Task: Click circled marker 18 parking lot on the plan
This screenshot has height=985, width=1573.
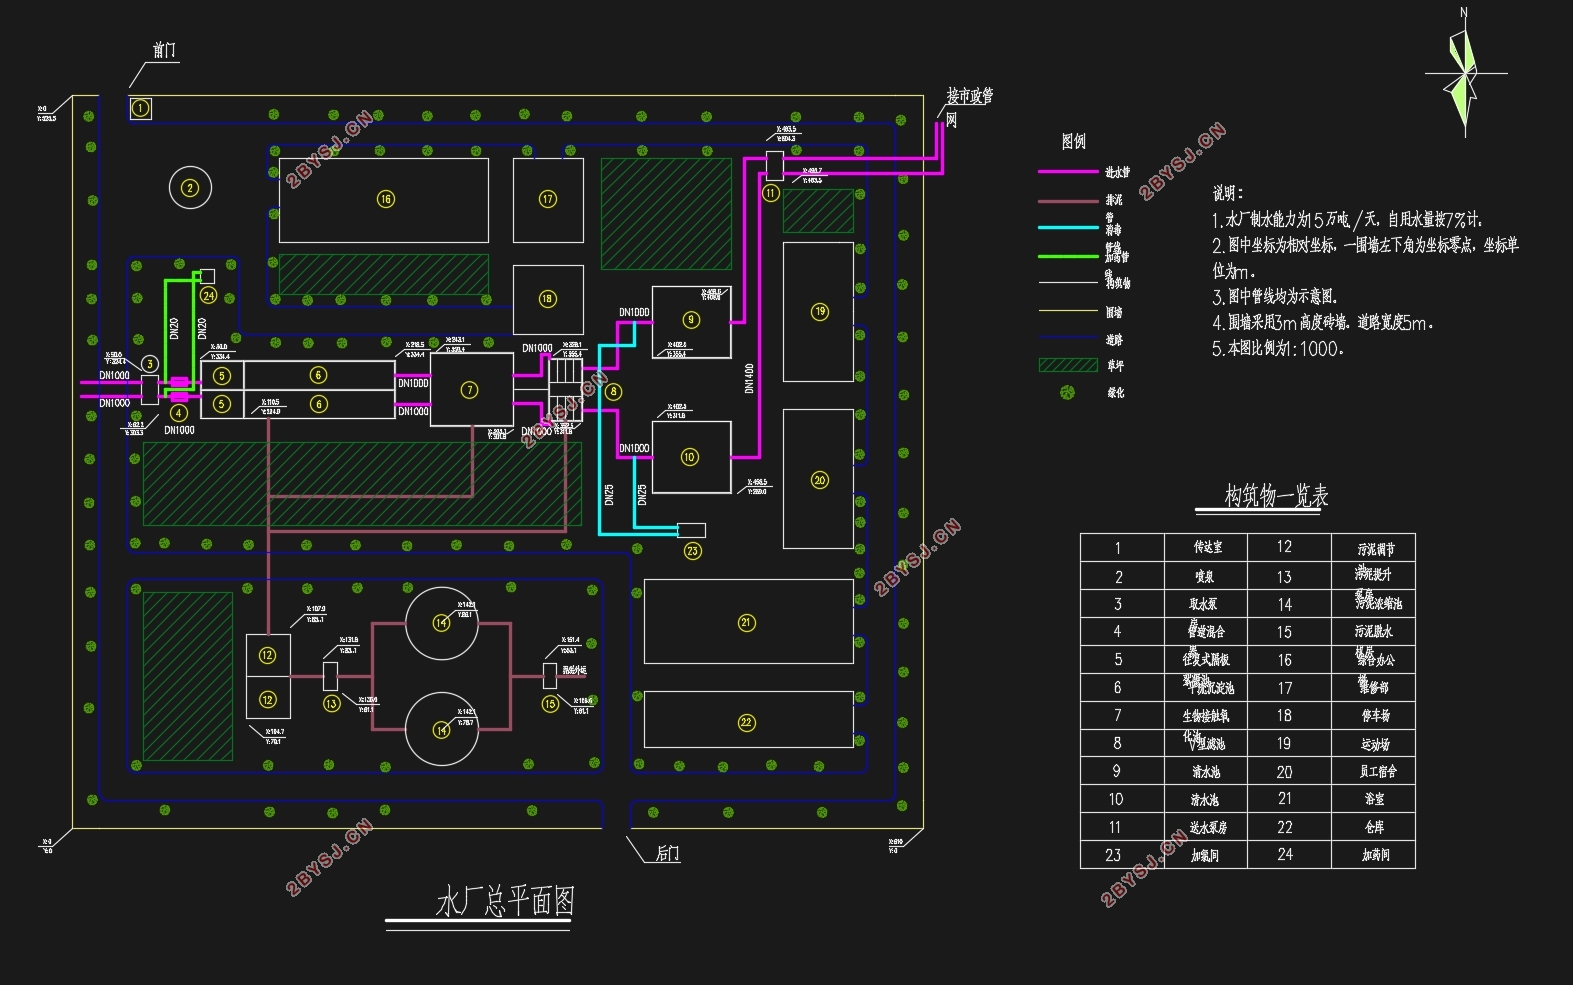Action: [547, 299]
